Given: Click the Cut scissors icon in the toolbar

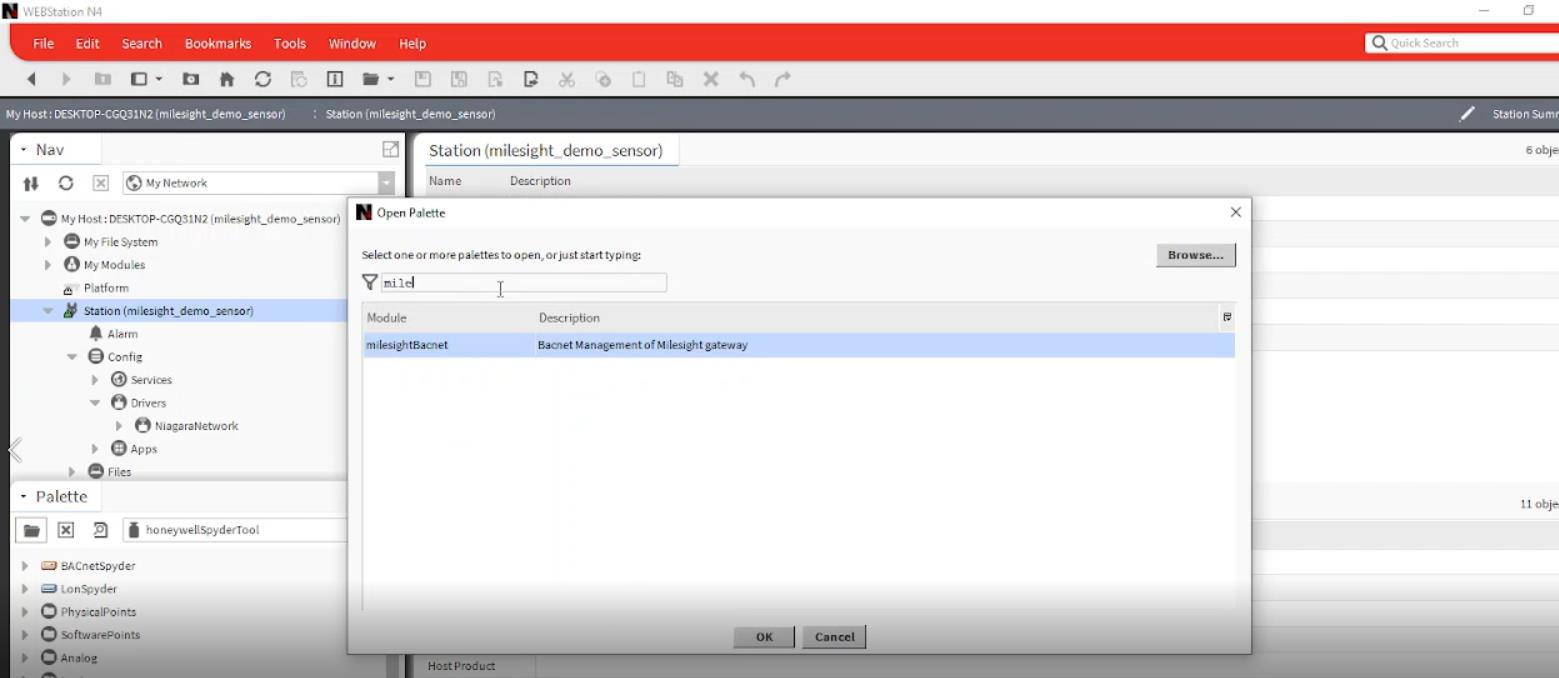Looking at the screenshot, I should (567, 79).
